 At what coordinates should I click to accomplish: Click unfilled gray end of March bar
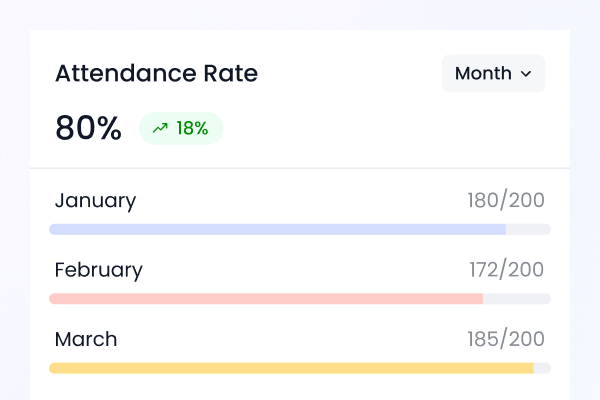click(542, 368)
